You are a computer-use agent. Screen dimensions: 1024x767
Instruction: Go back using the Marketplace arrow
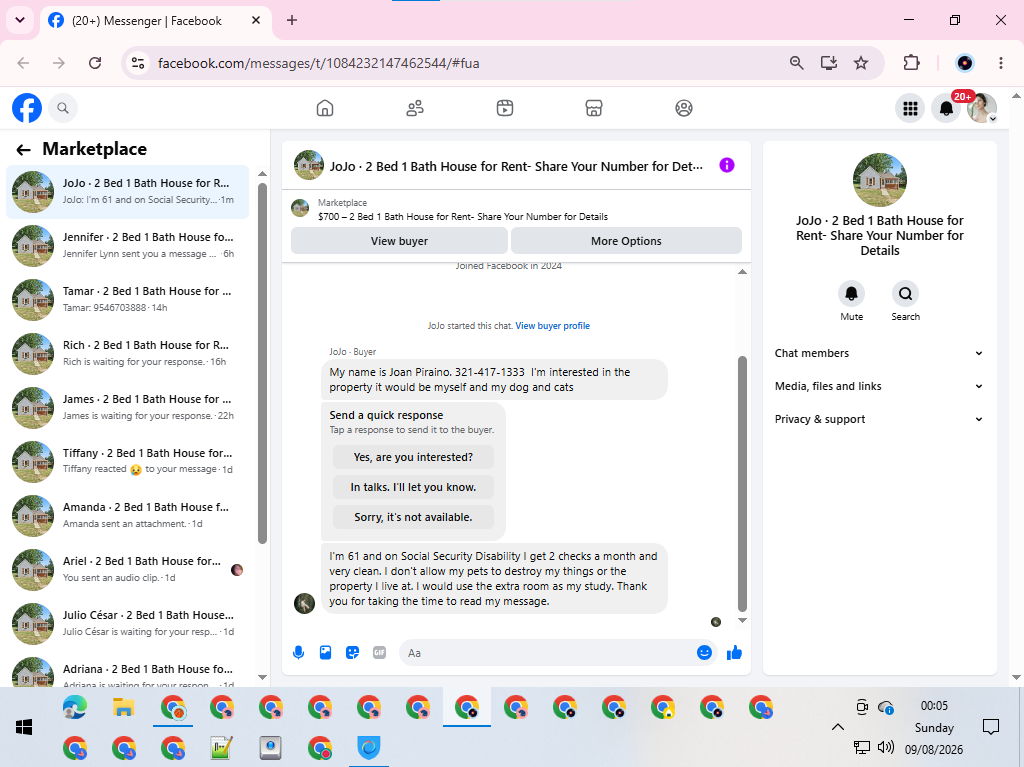[x=24, y=150]
